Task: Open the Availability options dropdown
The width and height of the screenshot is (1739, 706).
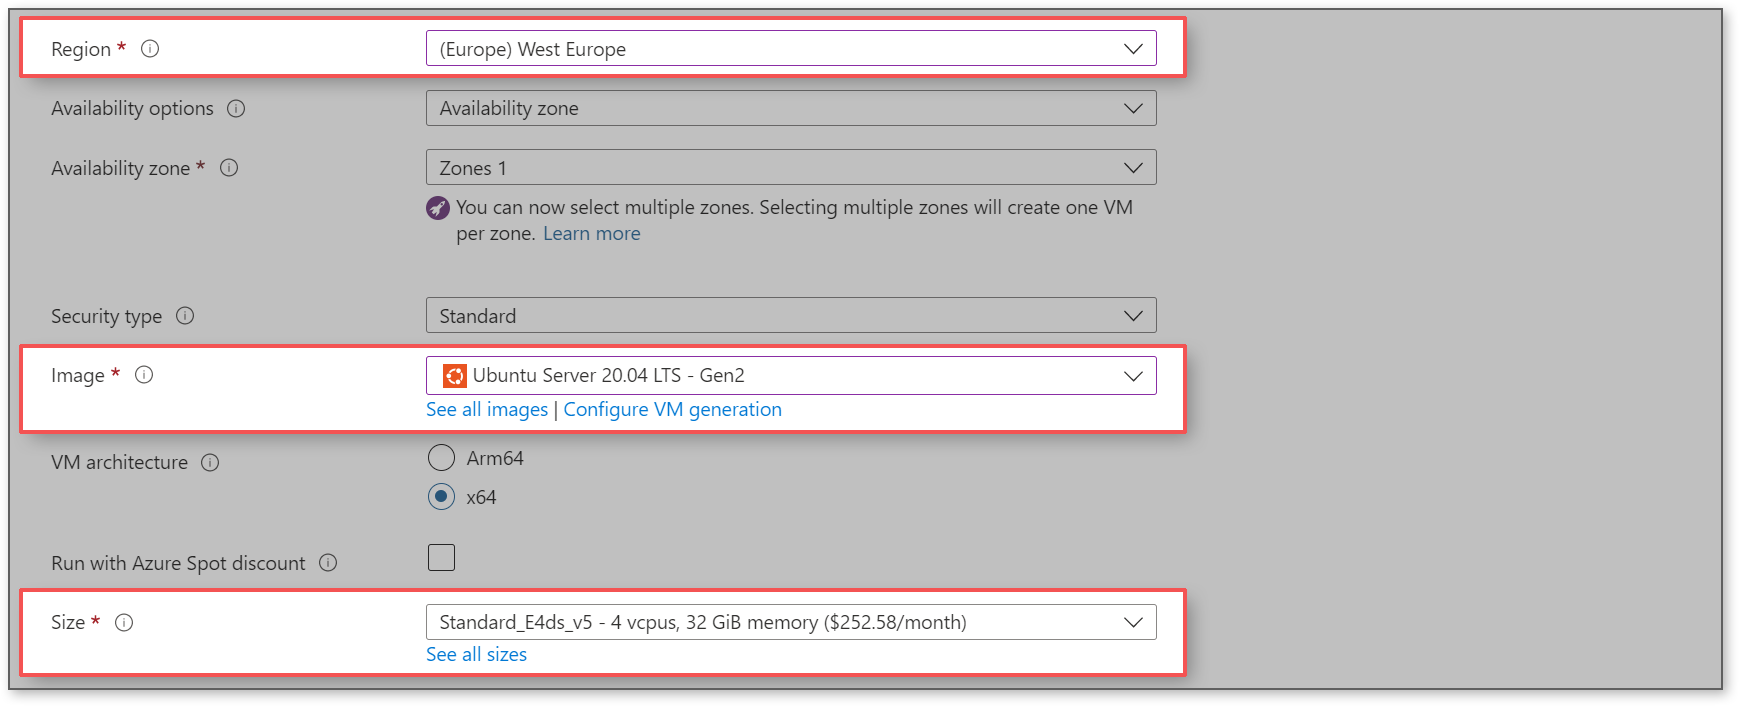Action: point(791,108)
